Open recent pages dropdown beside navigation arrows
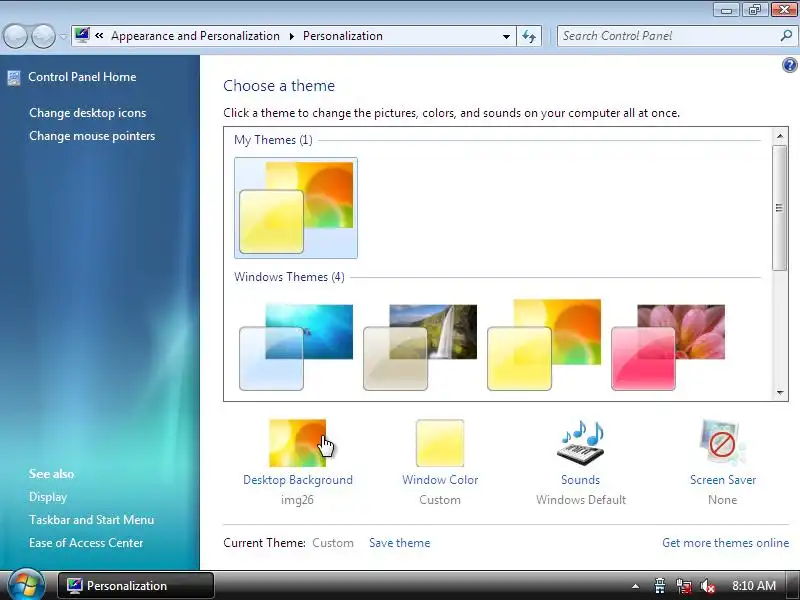800x600 pixels. pos(63,37)
